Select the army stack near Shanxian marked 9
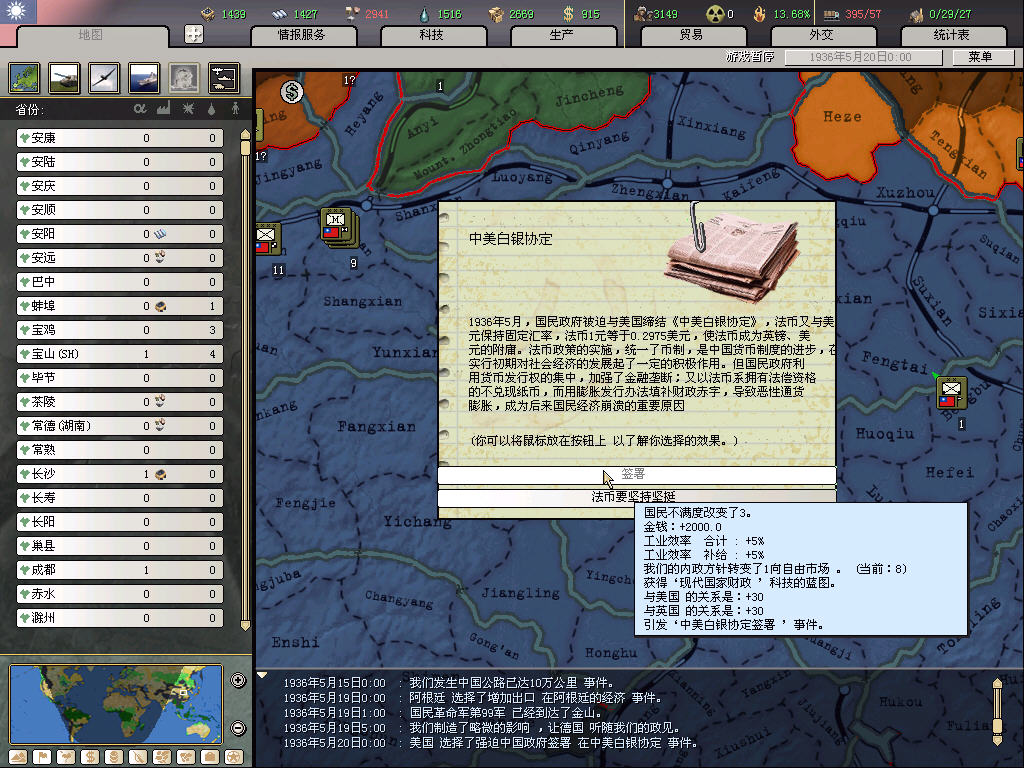 pos(338,227)
